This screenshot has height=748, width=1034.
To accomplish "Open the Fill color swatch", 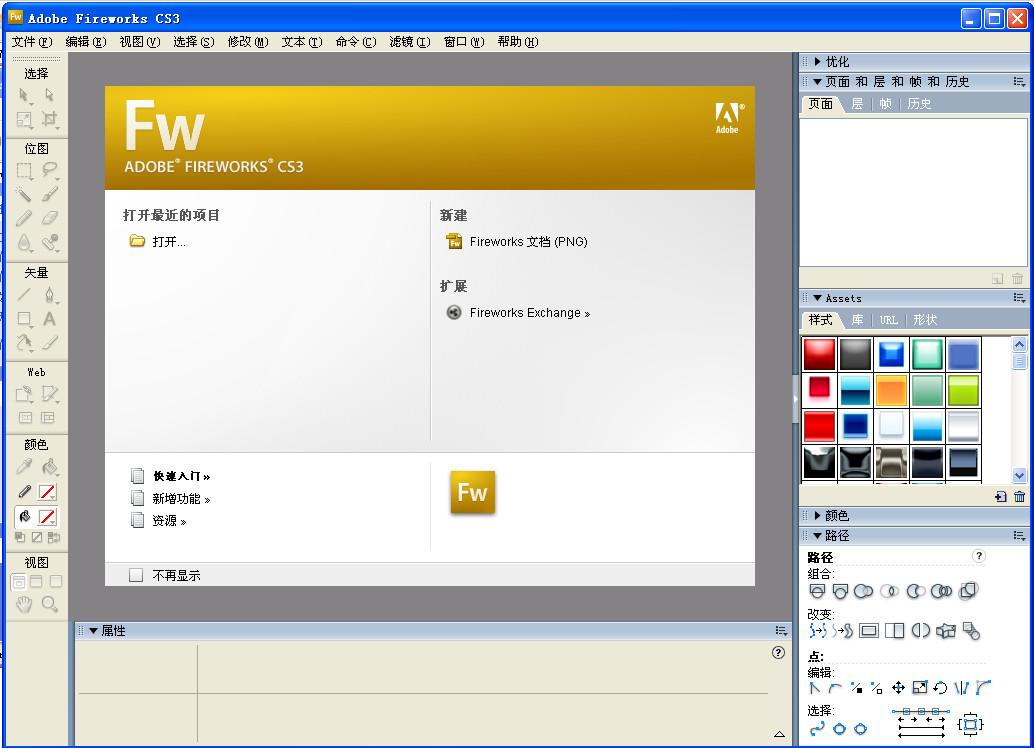I will click(x=47, y=517).
